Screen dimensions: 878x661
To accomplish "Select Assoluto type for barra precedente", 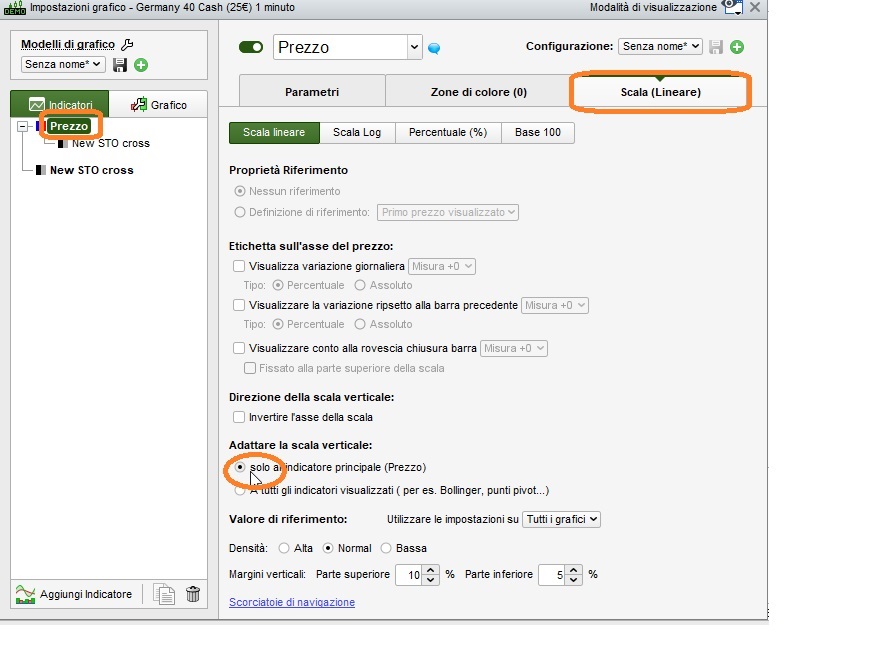I will point(360,324).
